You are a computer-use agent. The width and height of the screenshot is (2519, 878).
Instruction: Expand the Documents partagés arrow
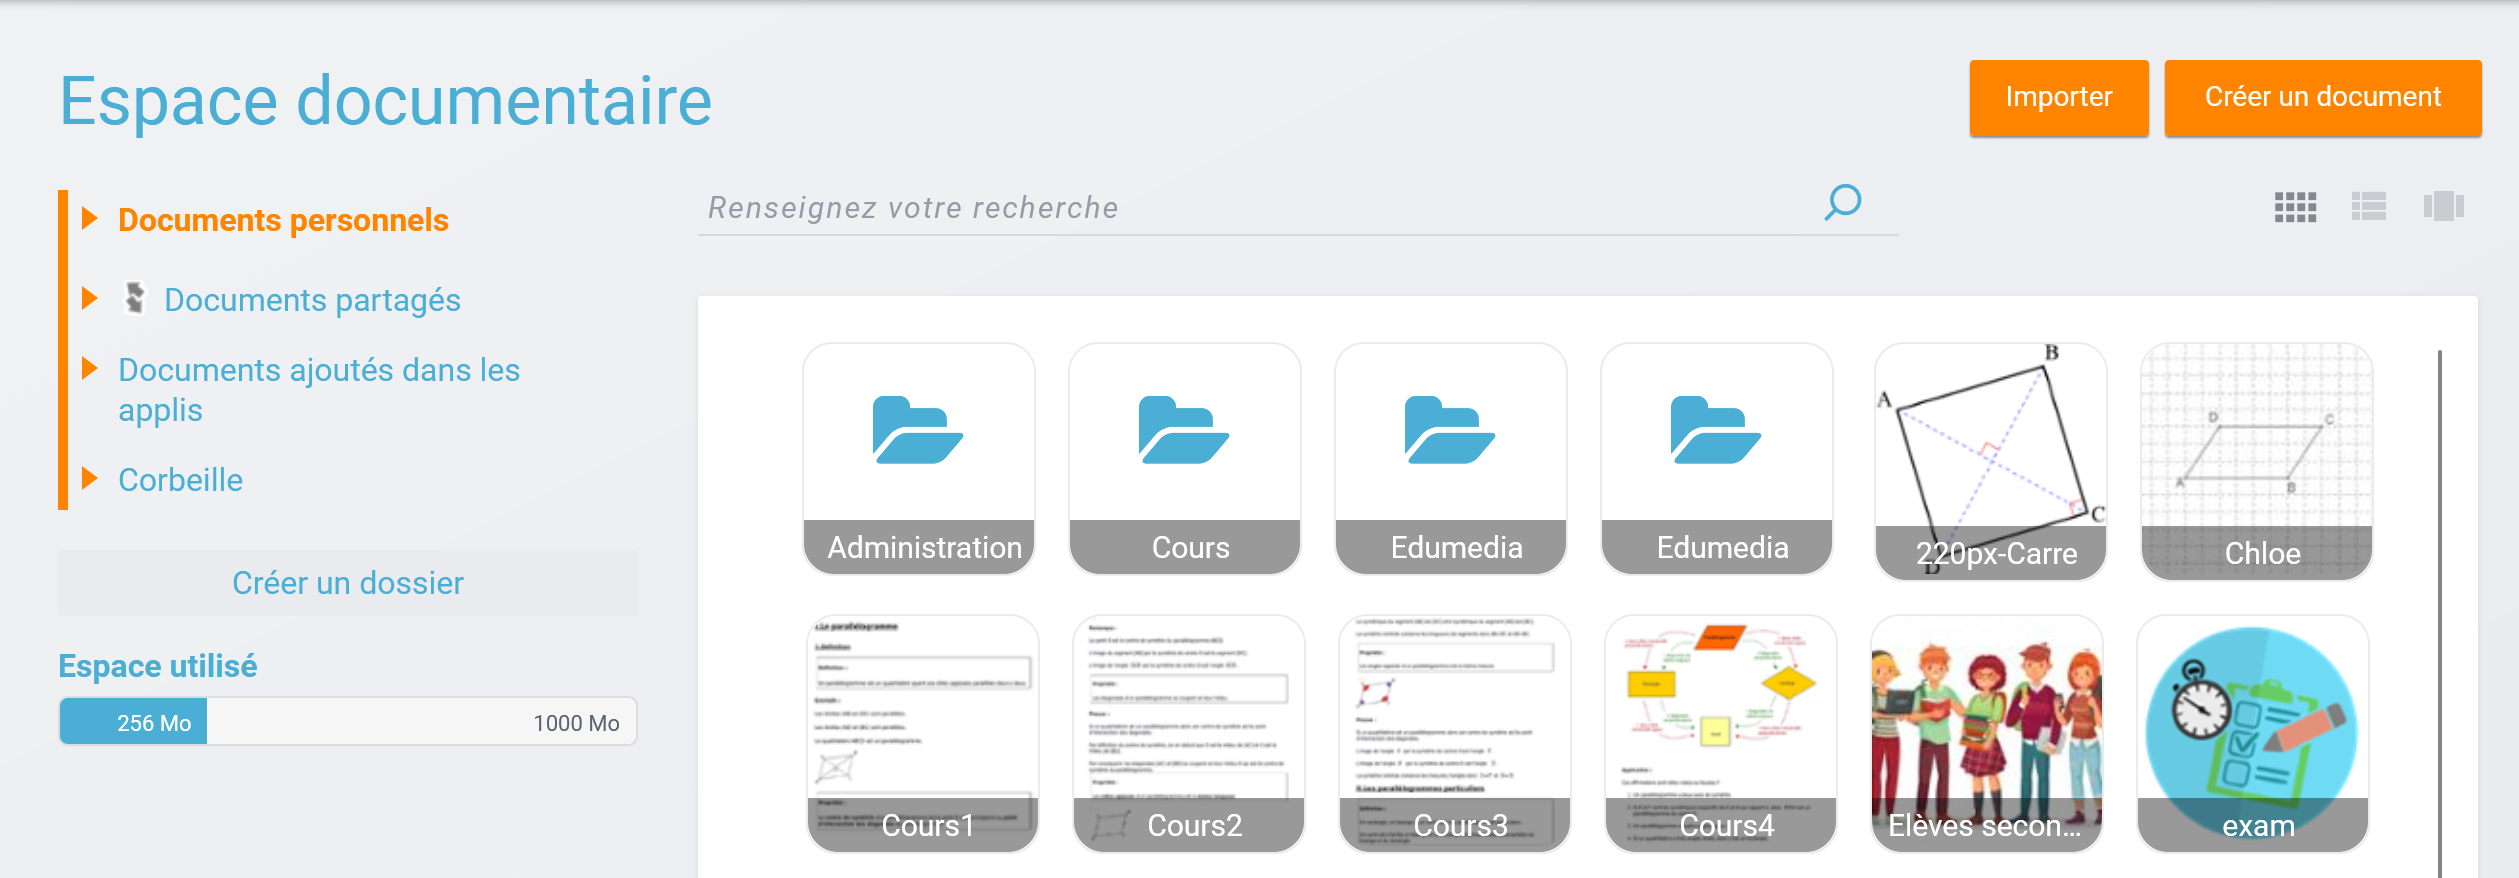click(x=90, y=299)
